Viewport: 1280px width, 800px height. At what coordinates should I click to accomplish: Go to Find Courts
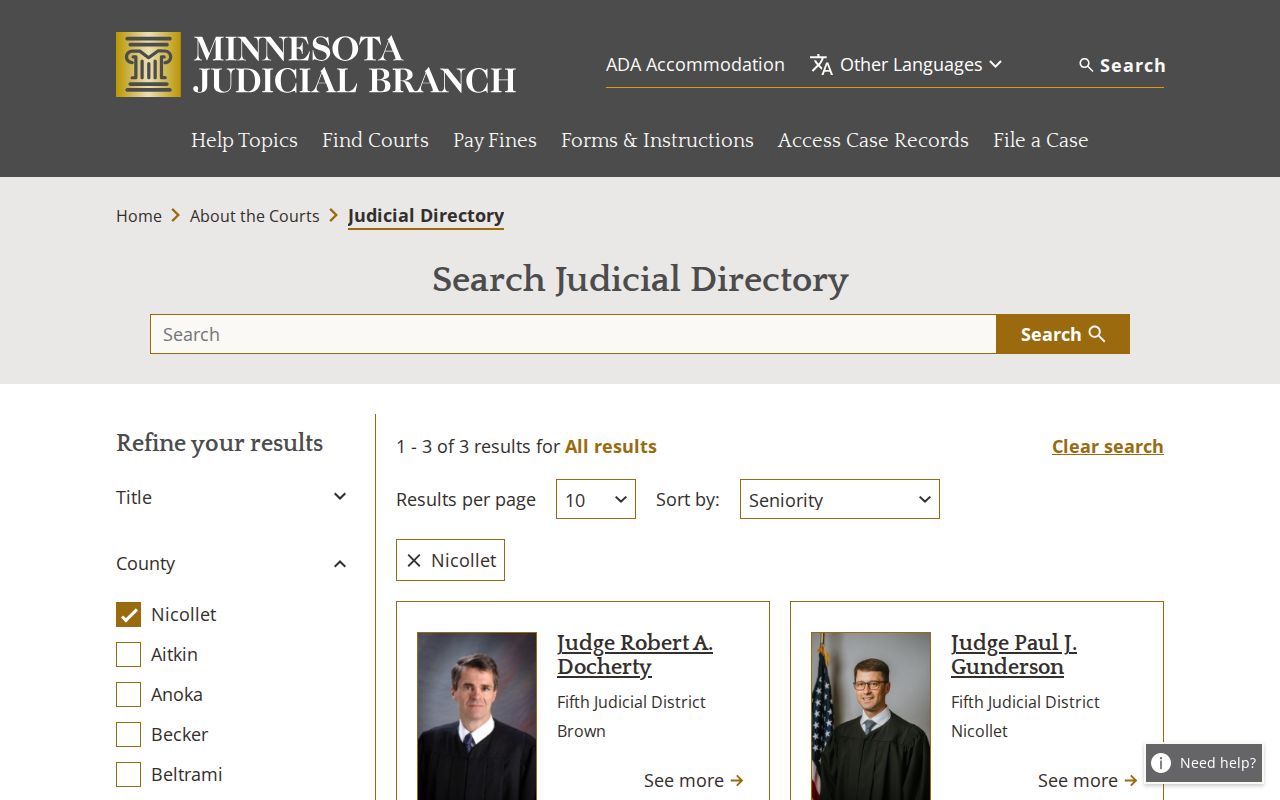375,140
